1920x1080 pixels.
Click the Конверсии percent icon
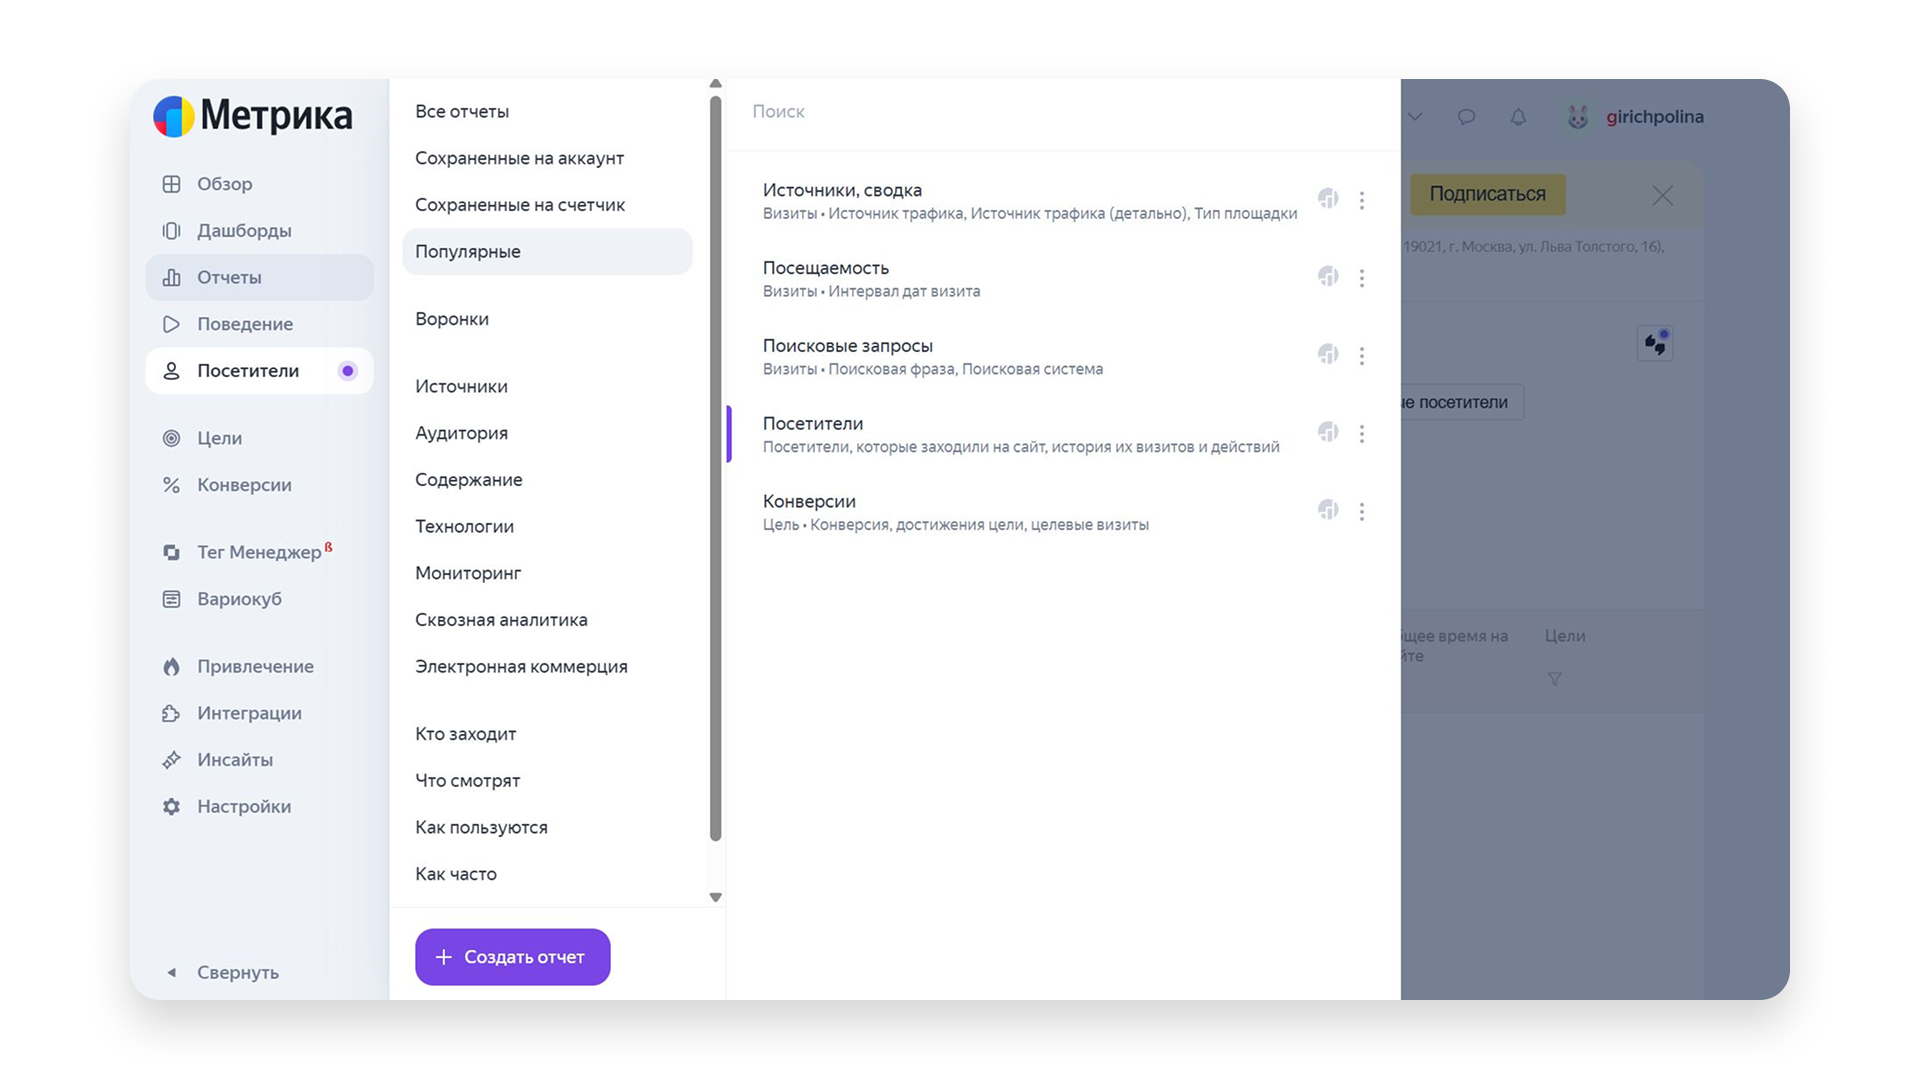[172, 485]
